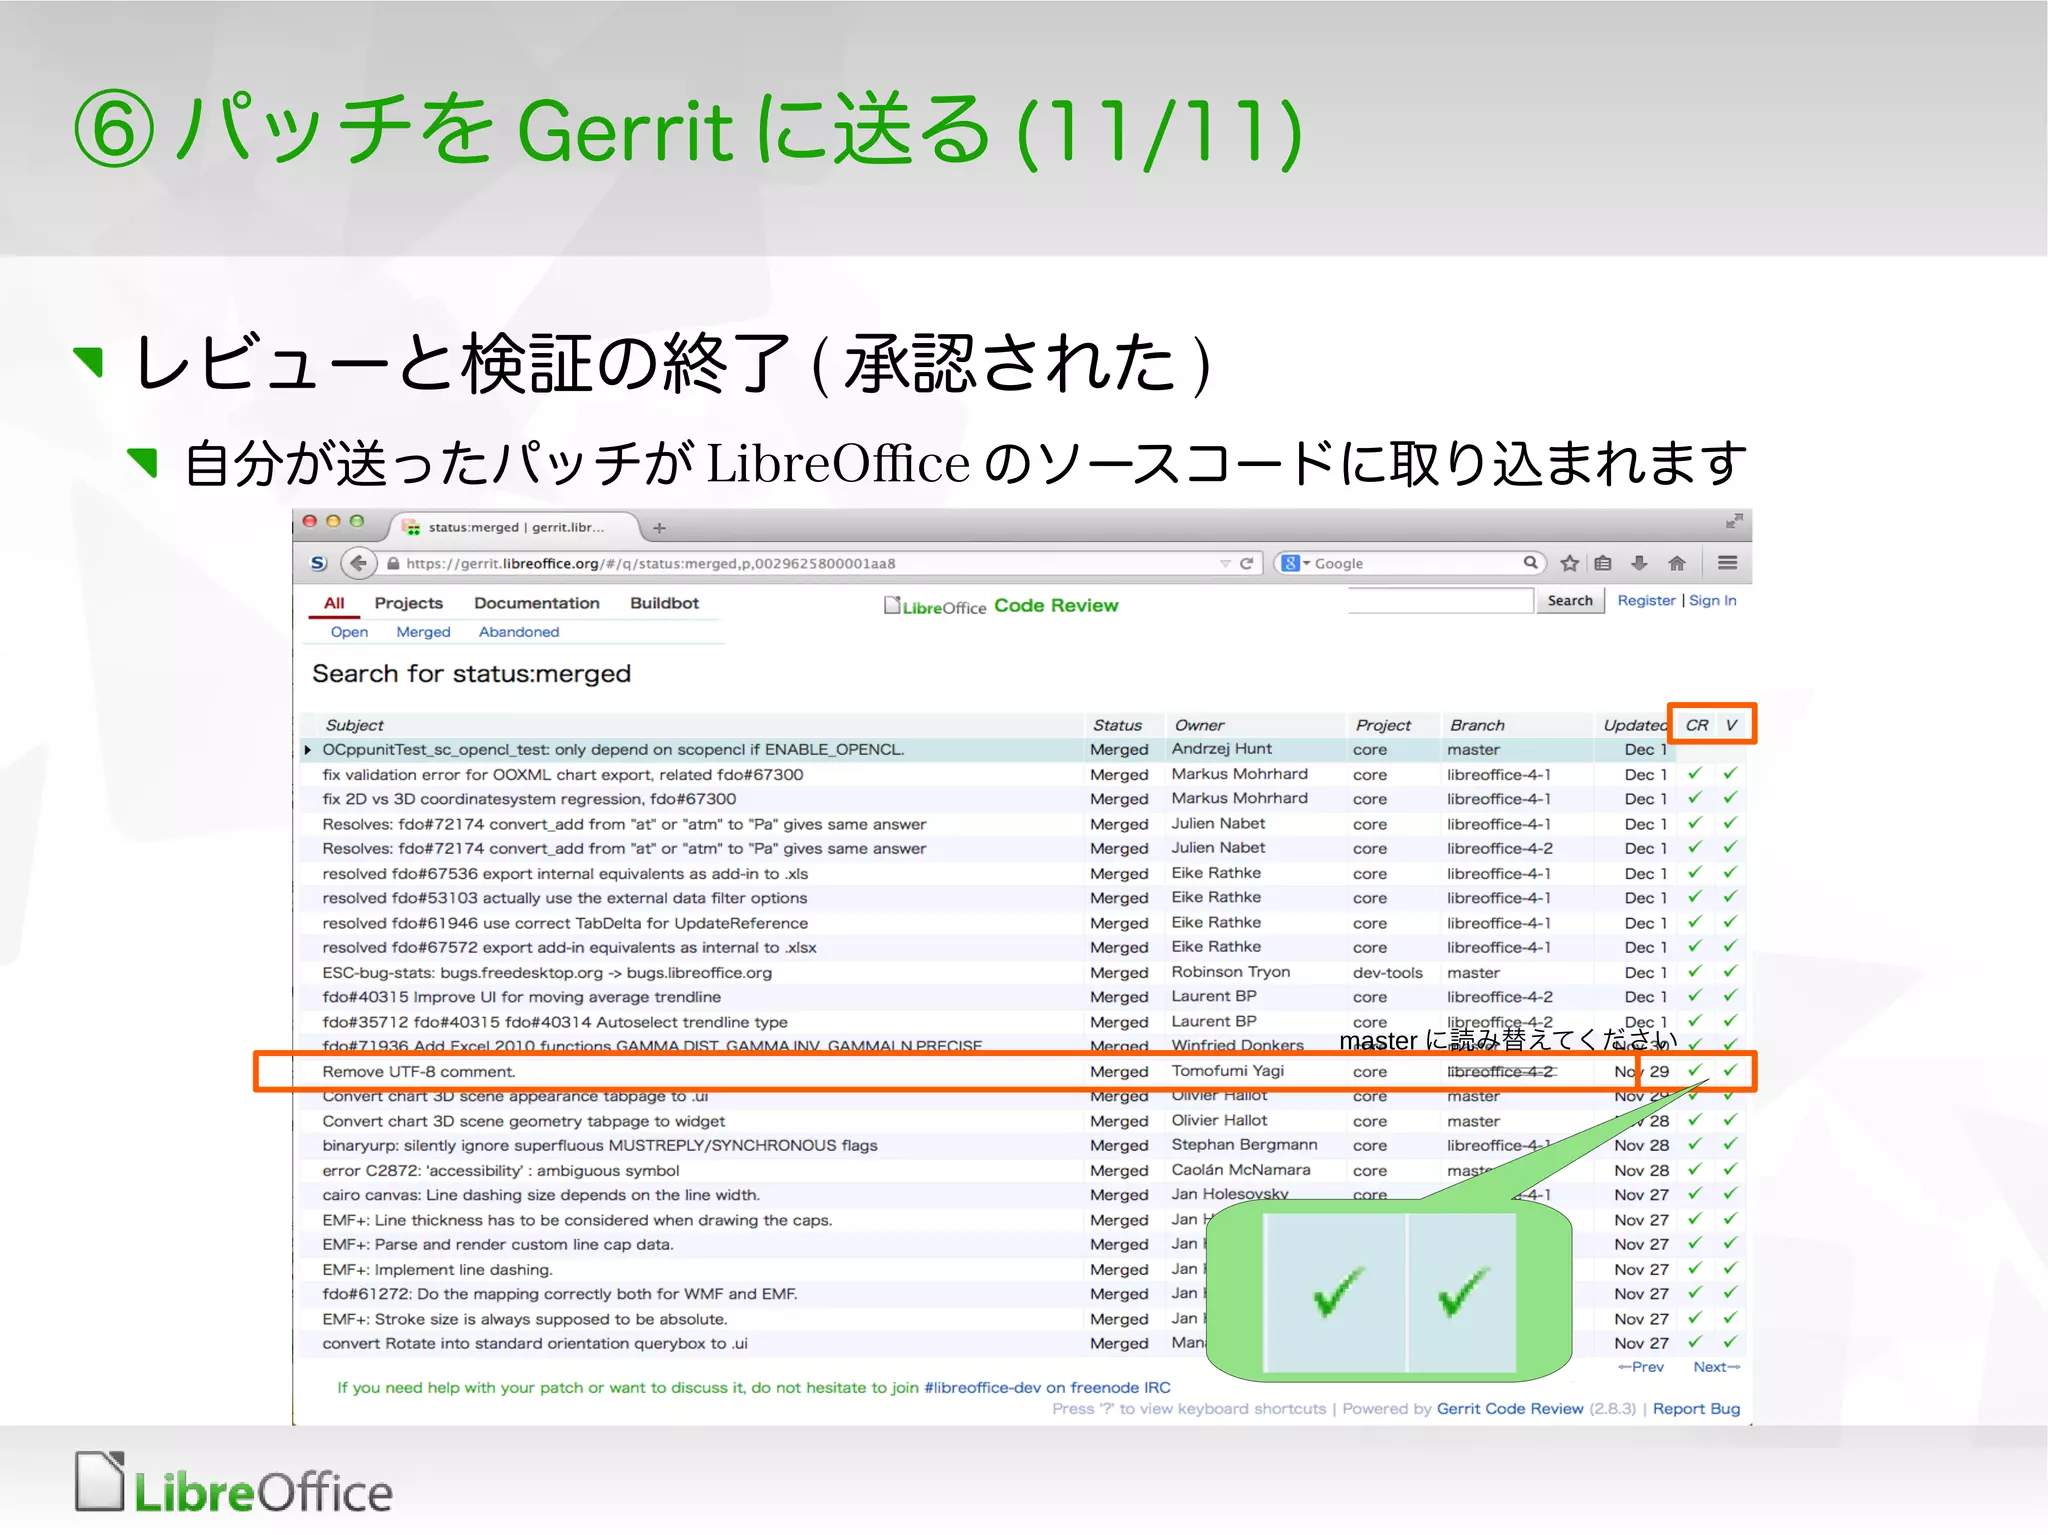Click the Subject column header

click(355, 725)
